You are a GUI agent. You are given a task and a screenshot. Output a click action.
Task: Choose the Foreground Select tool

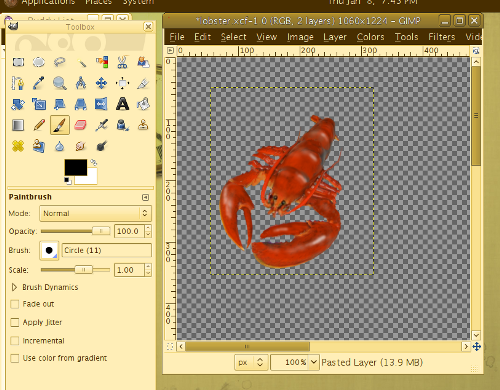click(143, 62)
